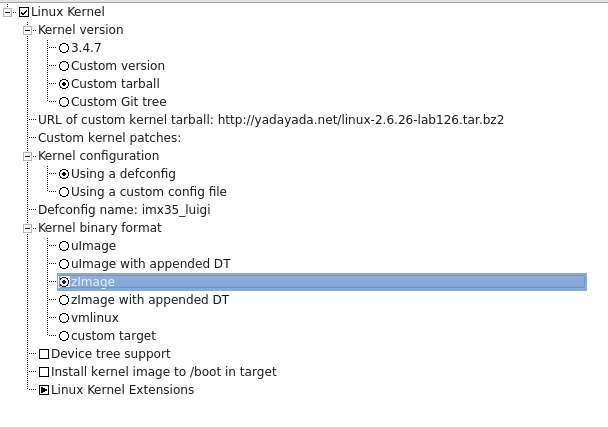Select the Custom kernel patches entry

pyautogui.click(x=109, y=138)
